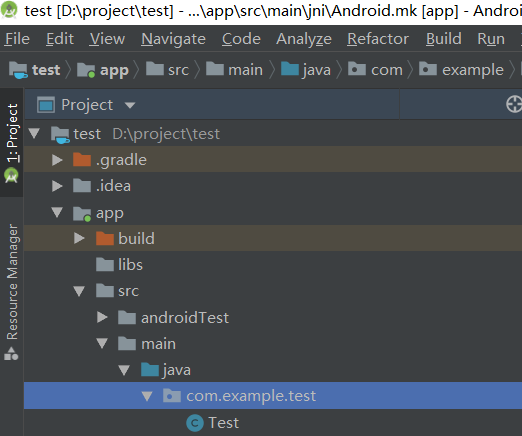
Task: Open the Refactor menu
Action: click(x=378, y=39)
